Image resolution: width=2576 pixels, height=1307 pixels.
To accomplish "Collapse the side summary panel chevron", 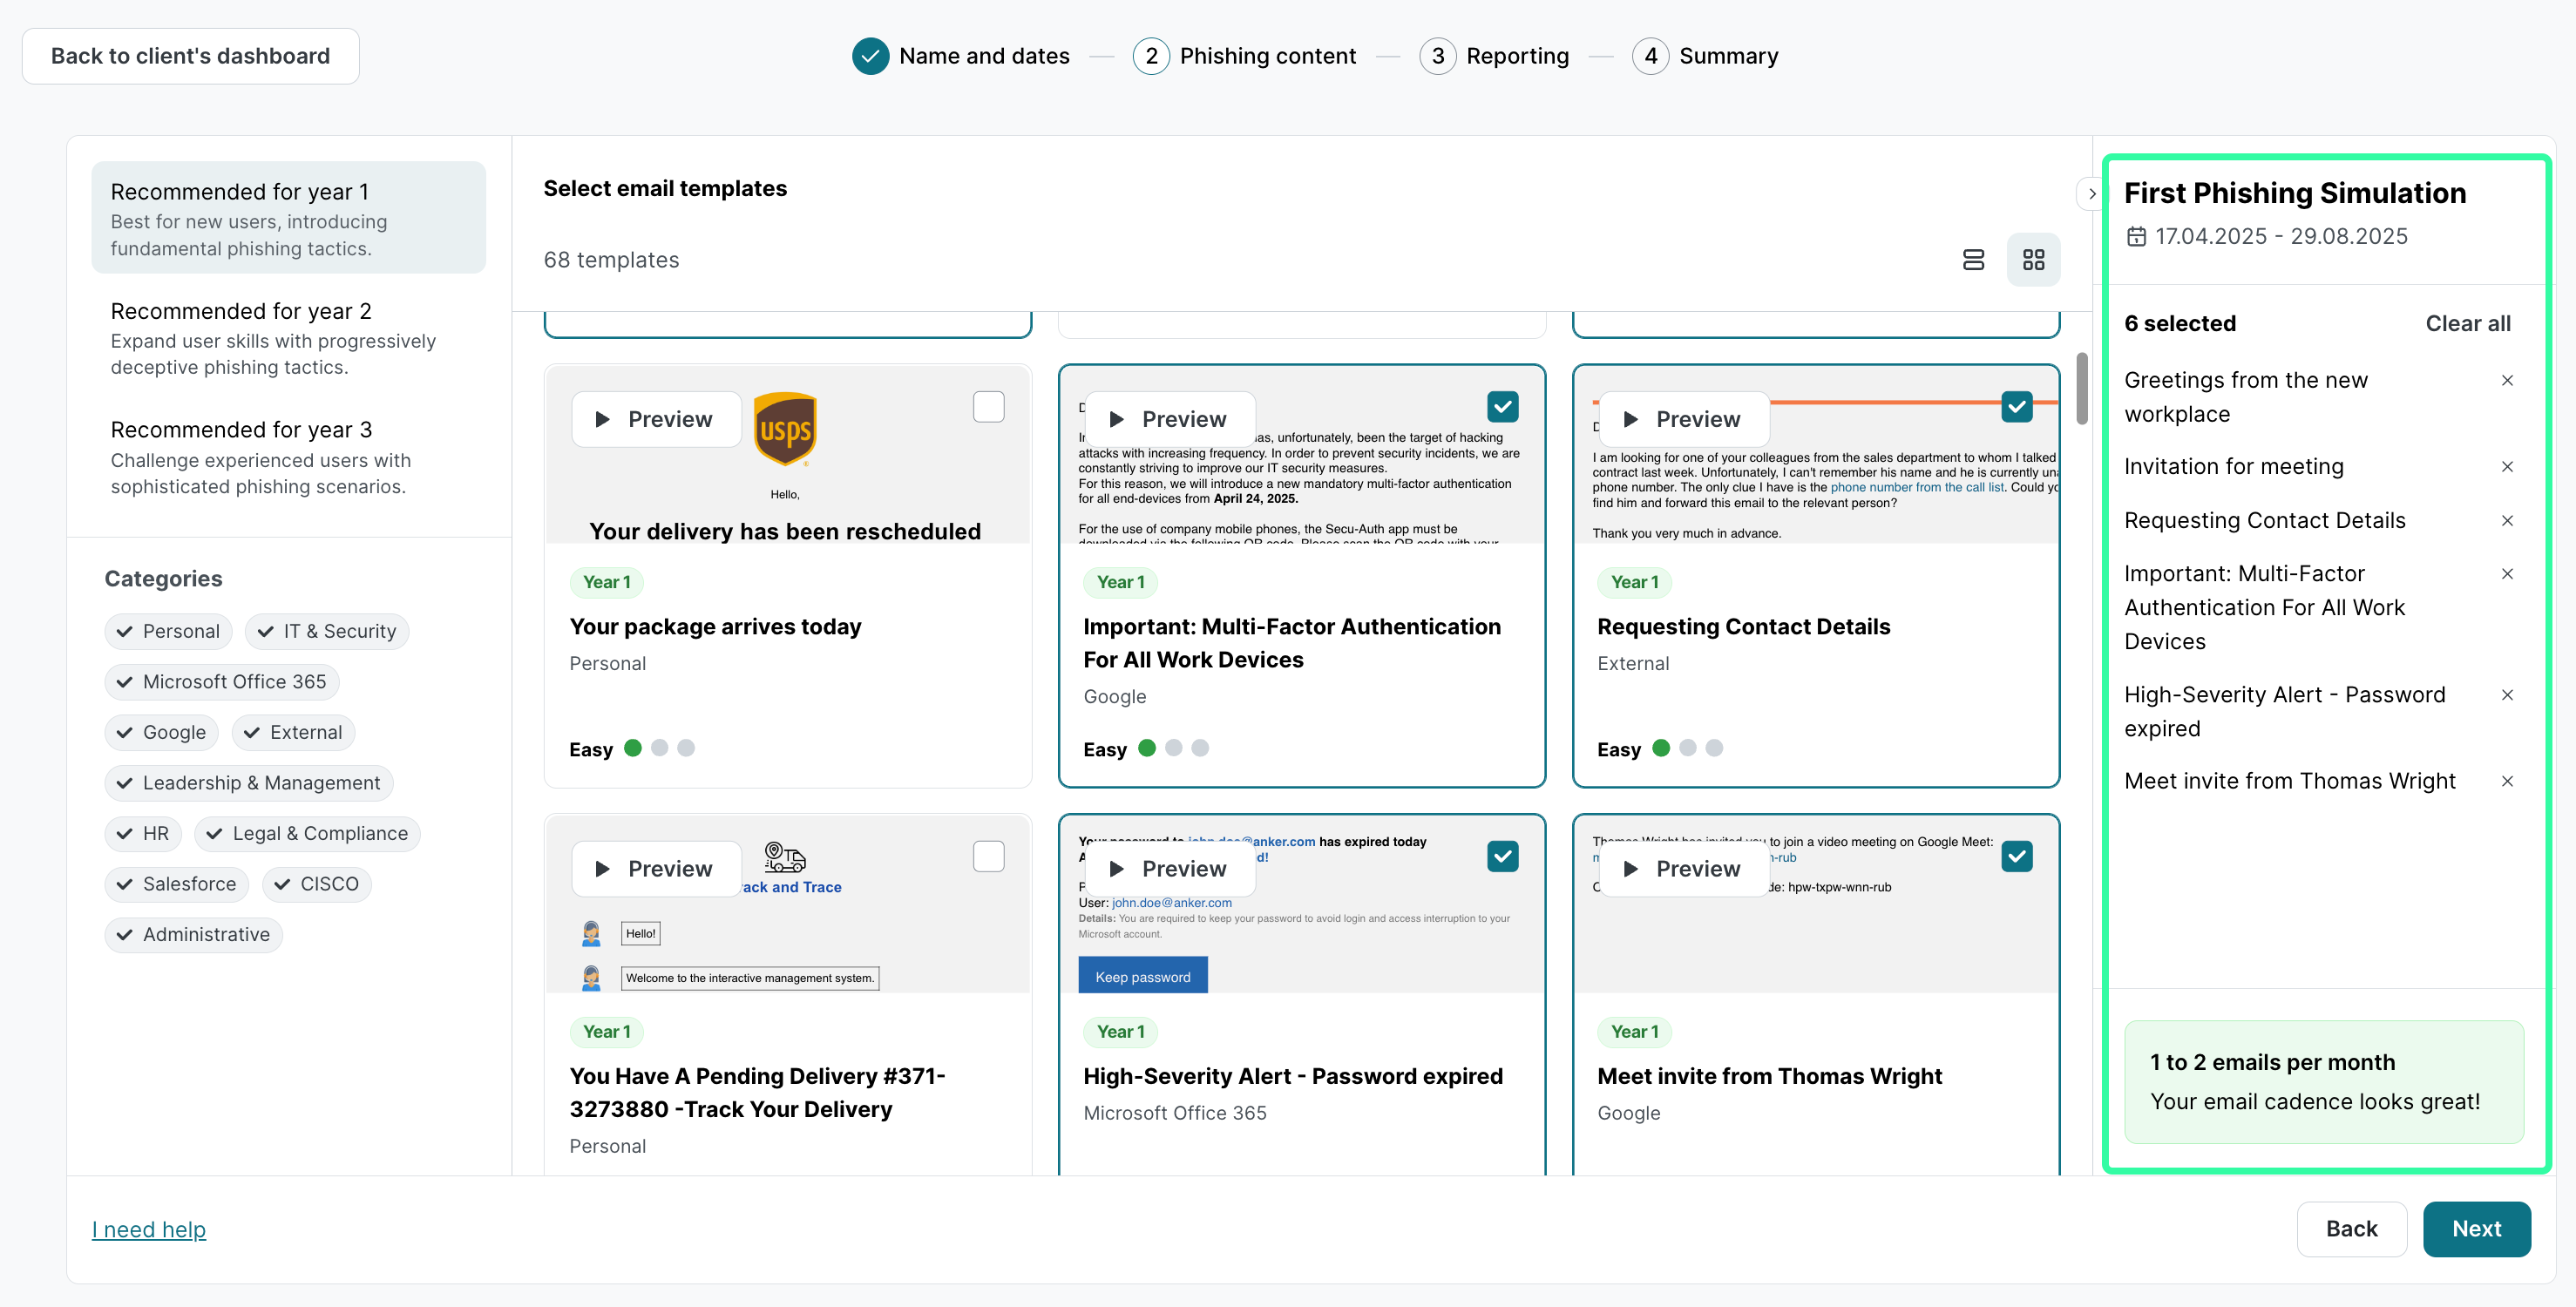I will (2091, 194).
